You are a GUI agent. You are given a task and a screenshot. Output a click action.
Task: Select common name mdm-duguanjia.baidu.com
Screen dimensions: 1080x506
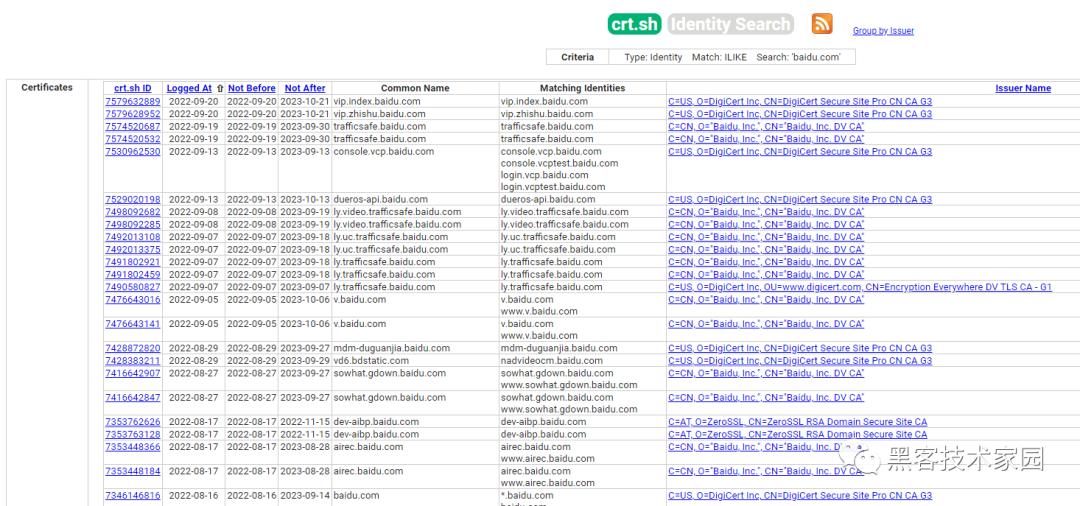click(x=391, y=348)
